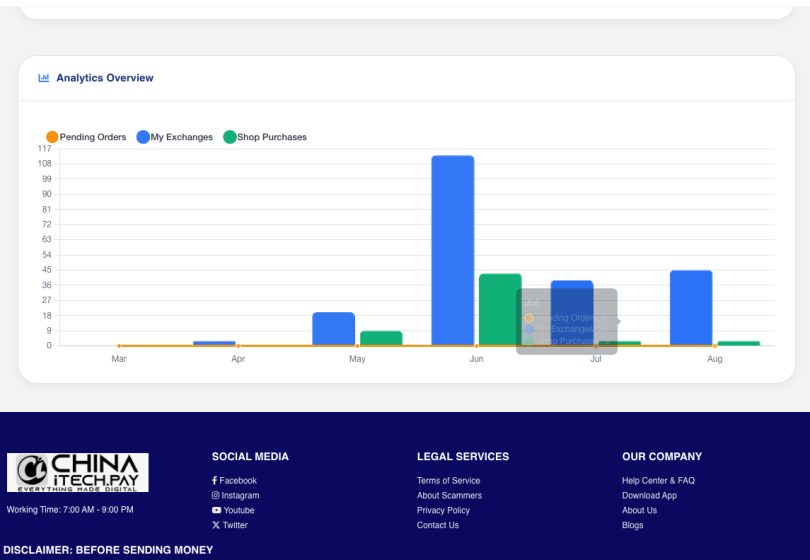Visit the Blogs page

pos(632,526)
